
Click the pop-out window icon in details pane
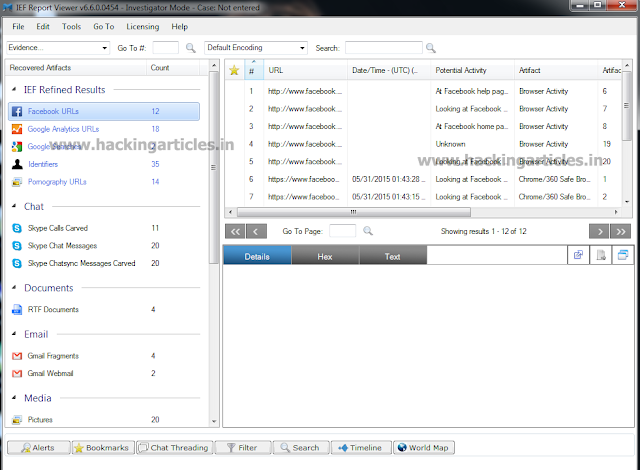pyautogui.click(x=623, y=255)
